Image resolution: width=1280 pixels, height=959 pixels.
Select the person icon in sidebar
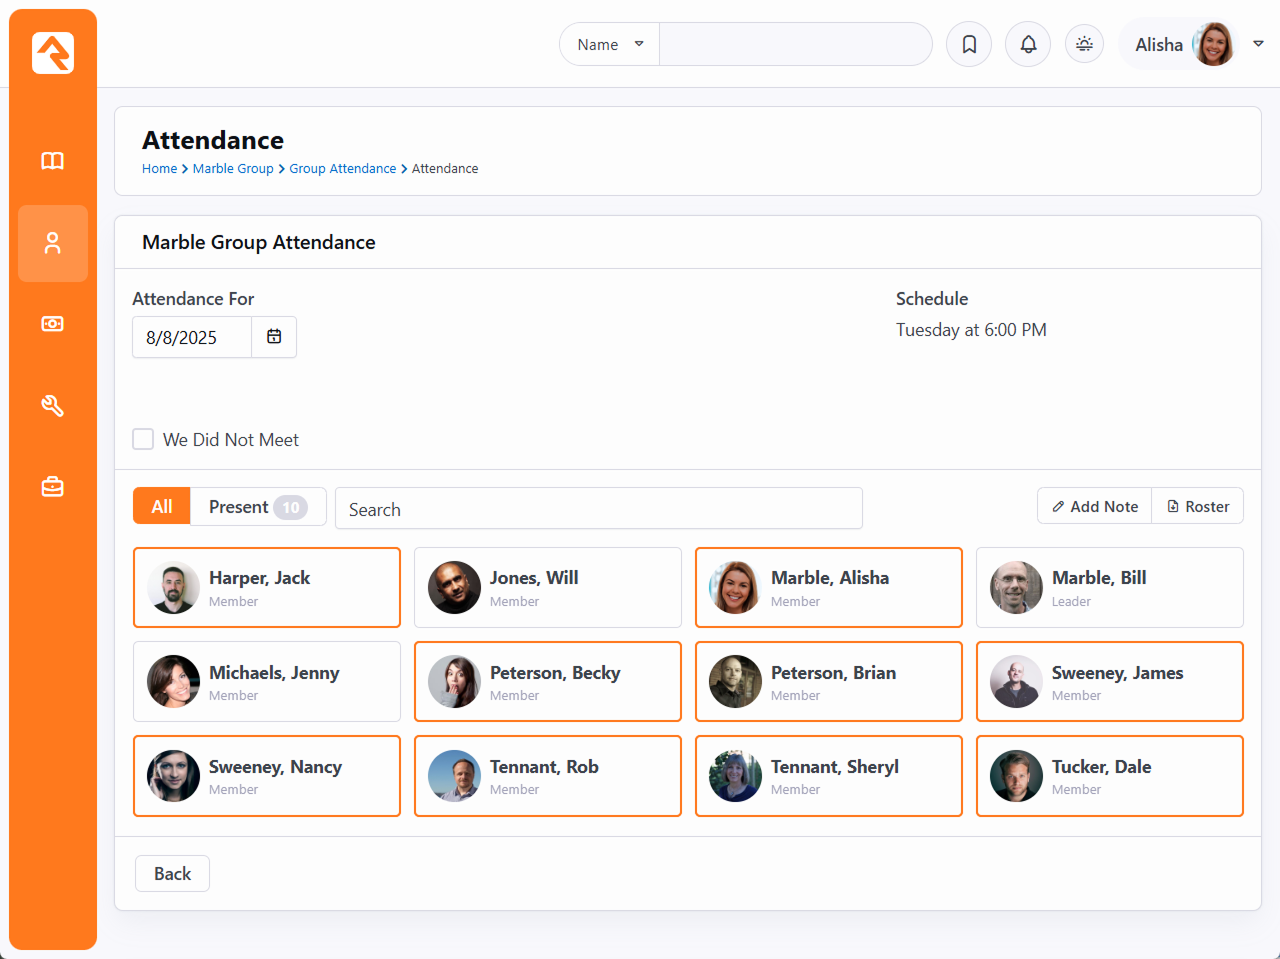click(x=53, y=243)
